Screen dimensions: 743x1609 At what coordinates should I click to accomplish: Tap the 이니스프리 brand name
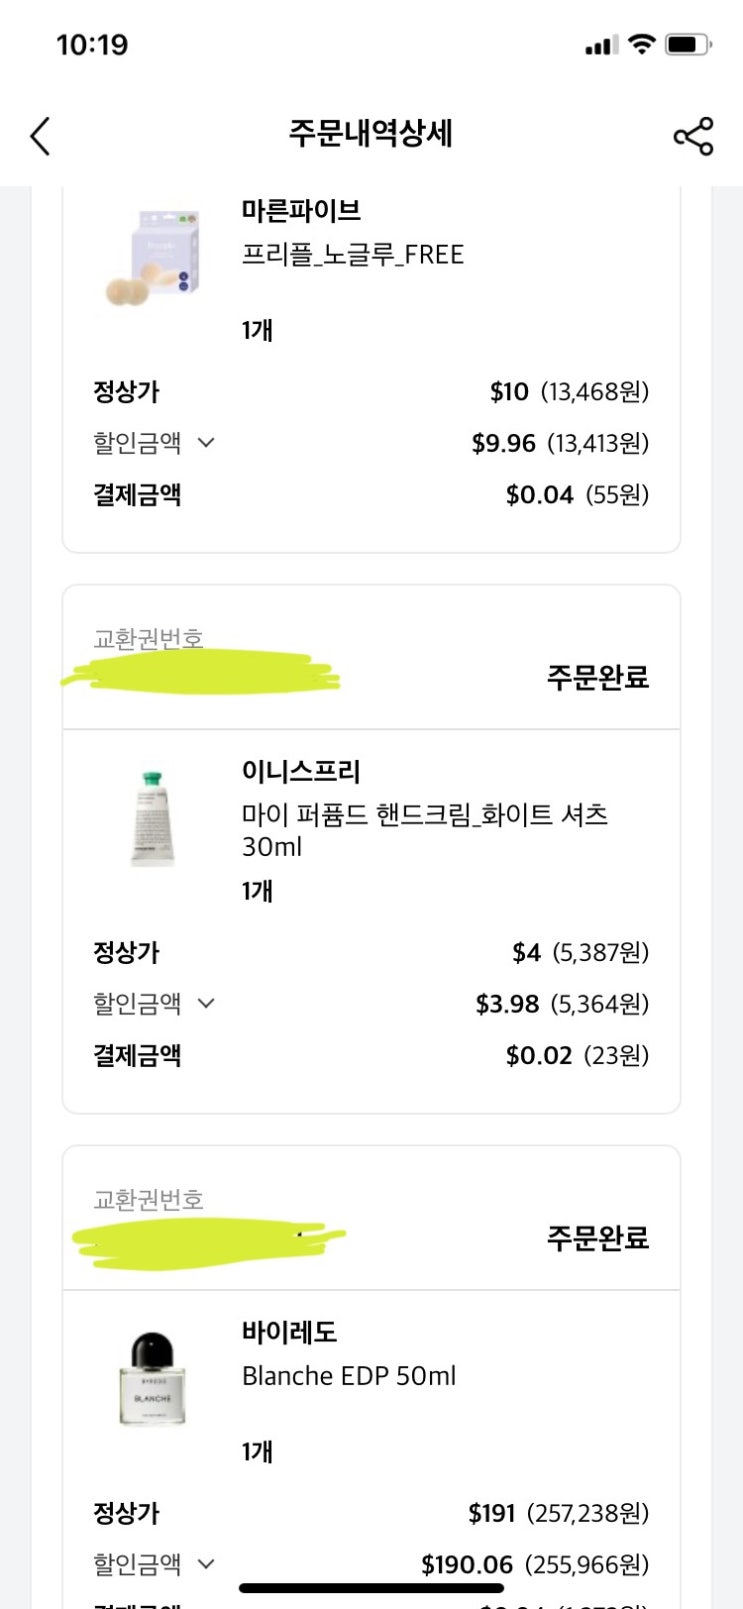301,771
